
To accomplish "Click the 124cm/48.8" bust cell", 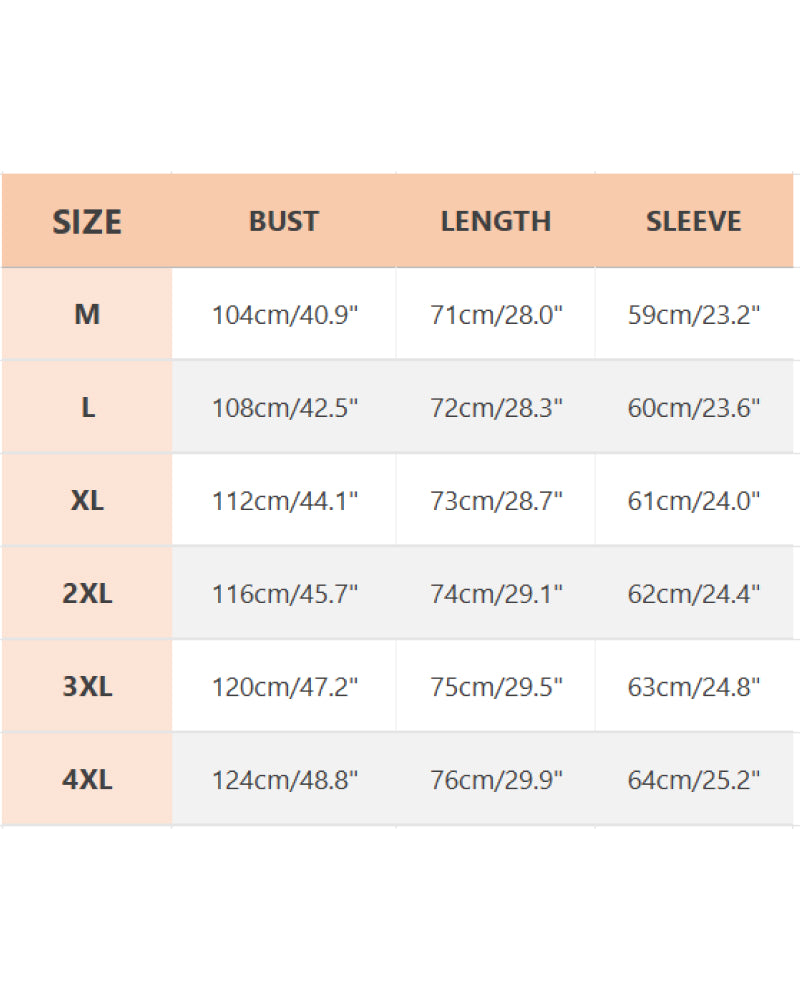I will (x=285, y=780).
